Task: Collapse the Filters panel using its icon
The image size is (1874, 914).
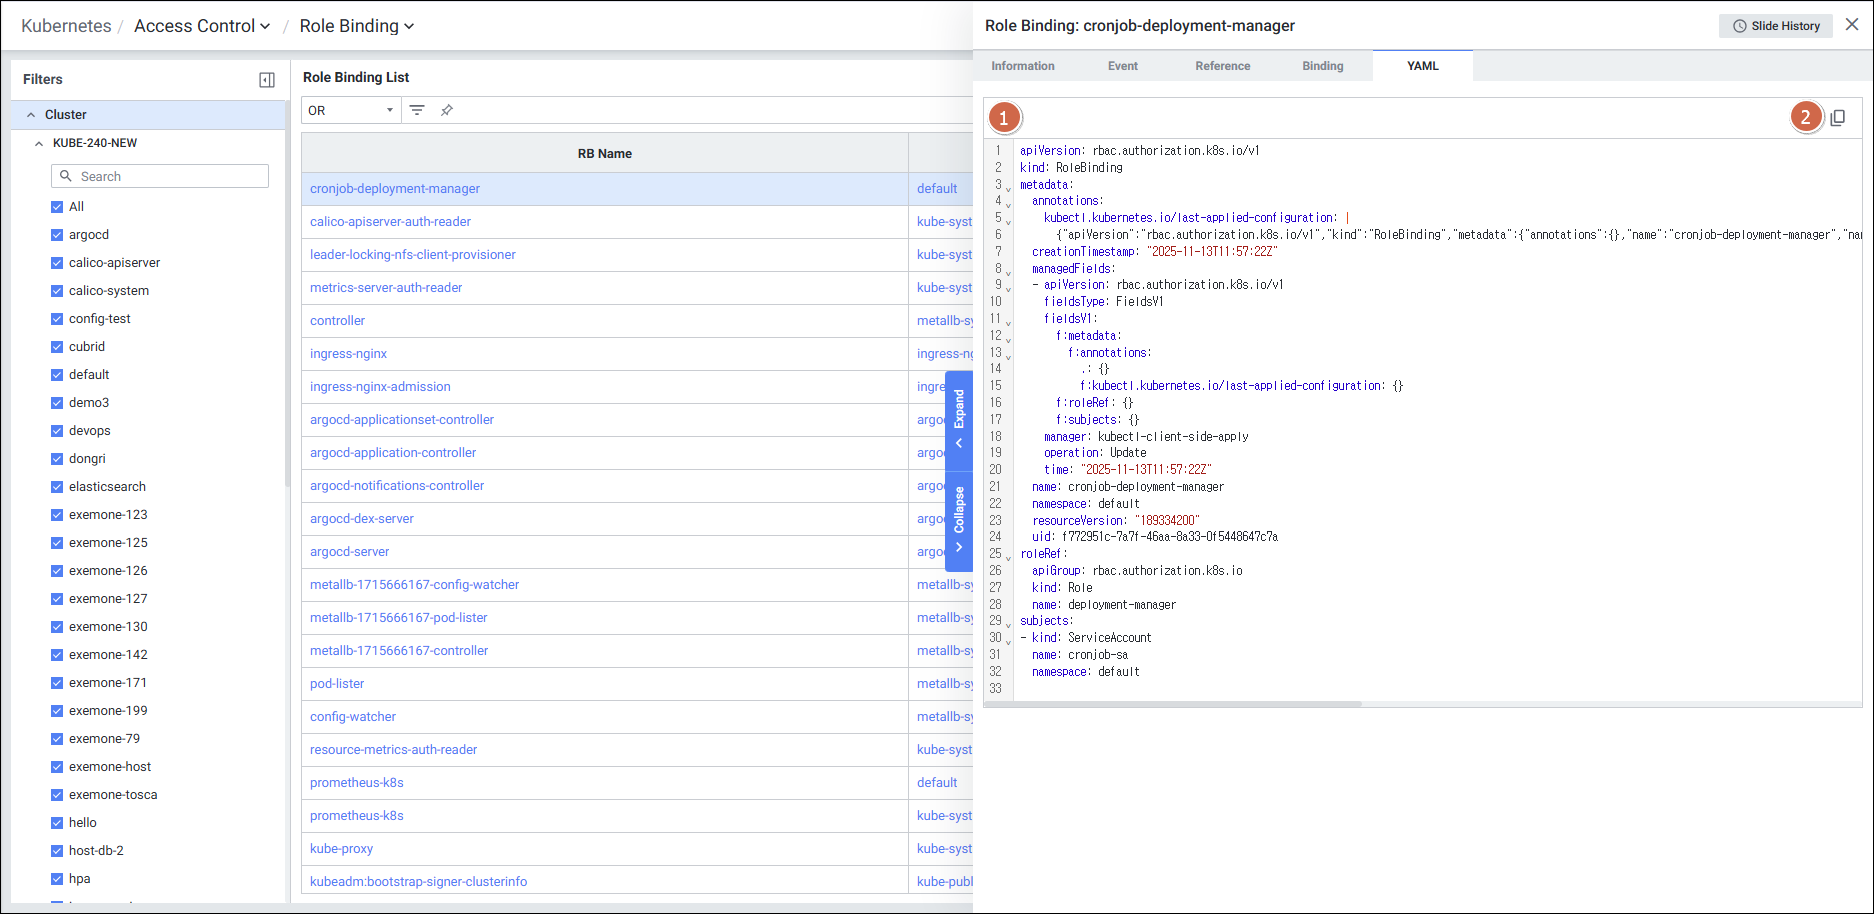Action: (x=267, y=80)
